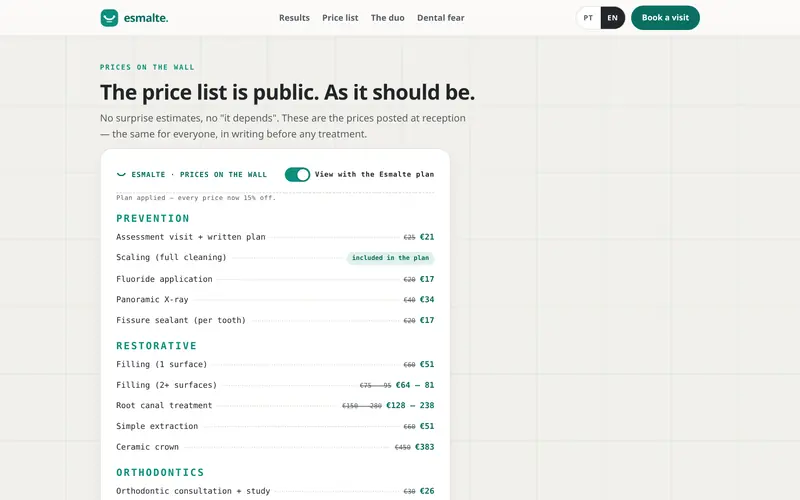Image resolution: width=800 pixels, height=500 pixels.
Task: Click the 'No surprise estimates' intro paragraph
Action: pyautogui.click(x=283, y=126)
